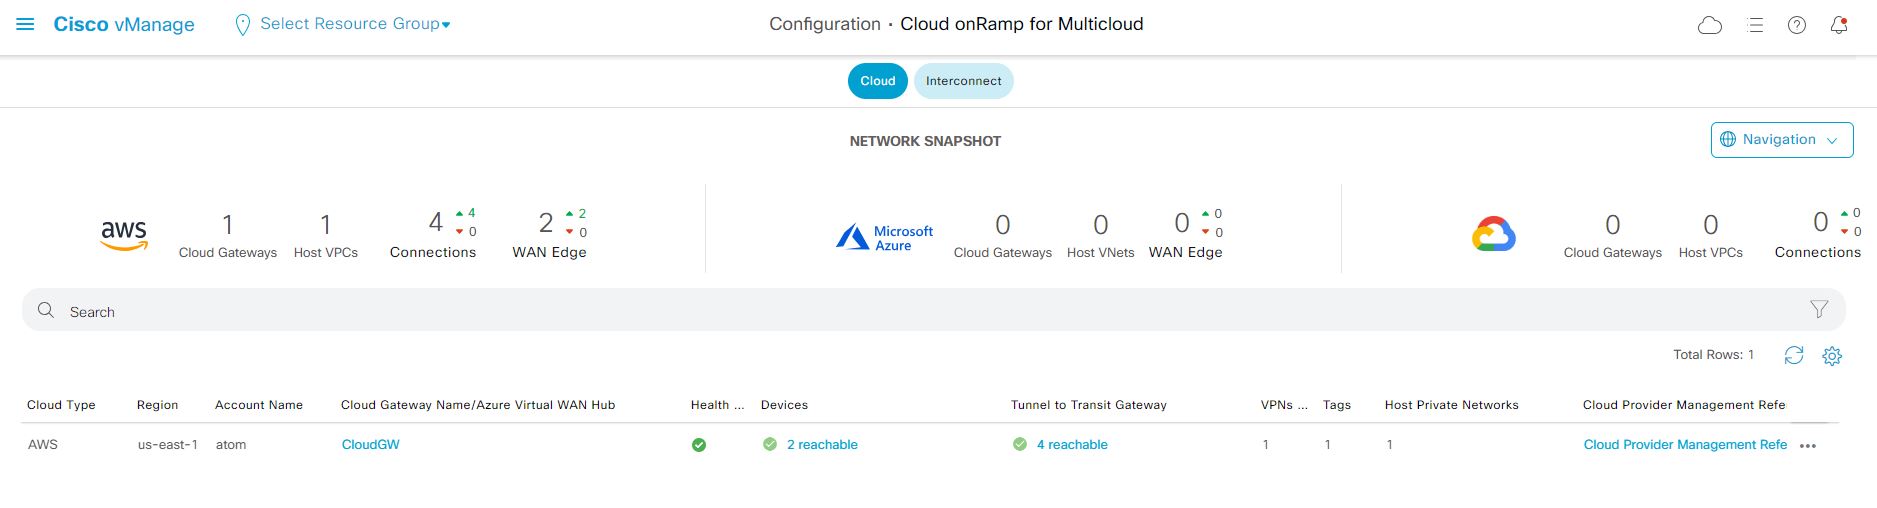Click Google Cloud Connections label
1877x508 pixels.
(1818, 253)
